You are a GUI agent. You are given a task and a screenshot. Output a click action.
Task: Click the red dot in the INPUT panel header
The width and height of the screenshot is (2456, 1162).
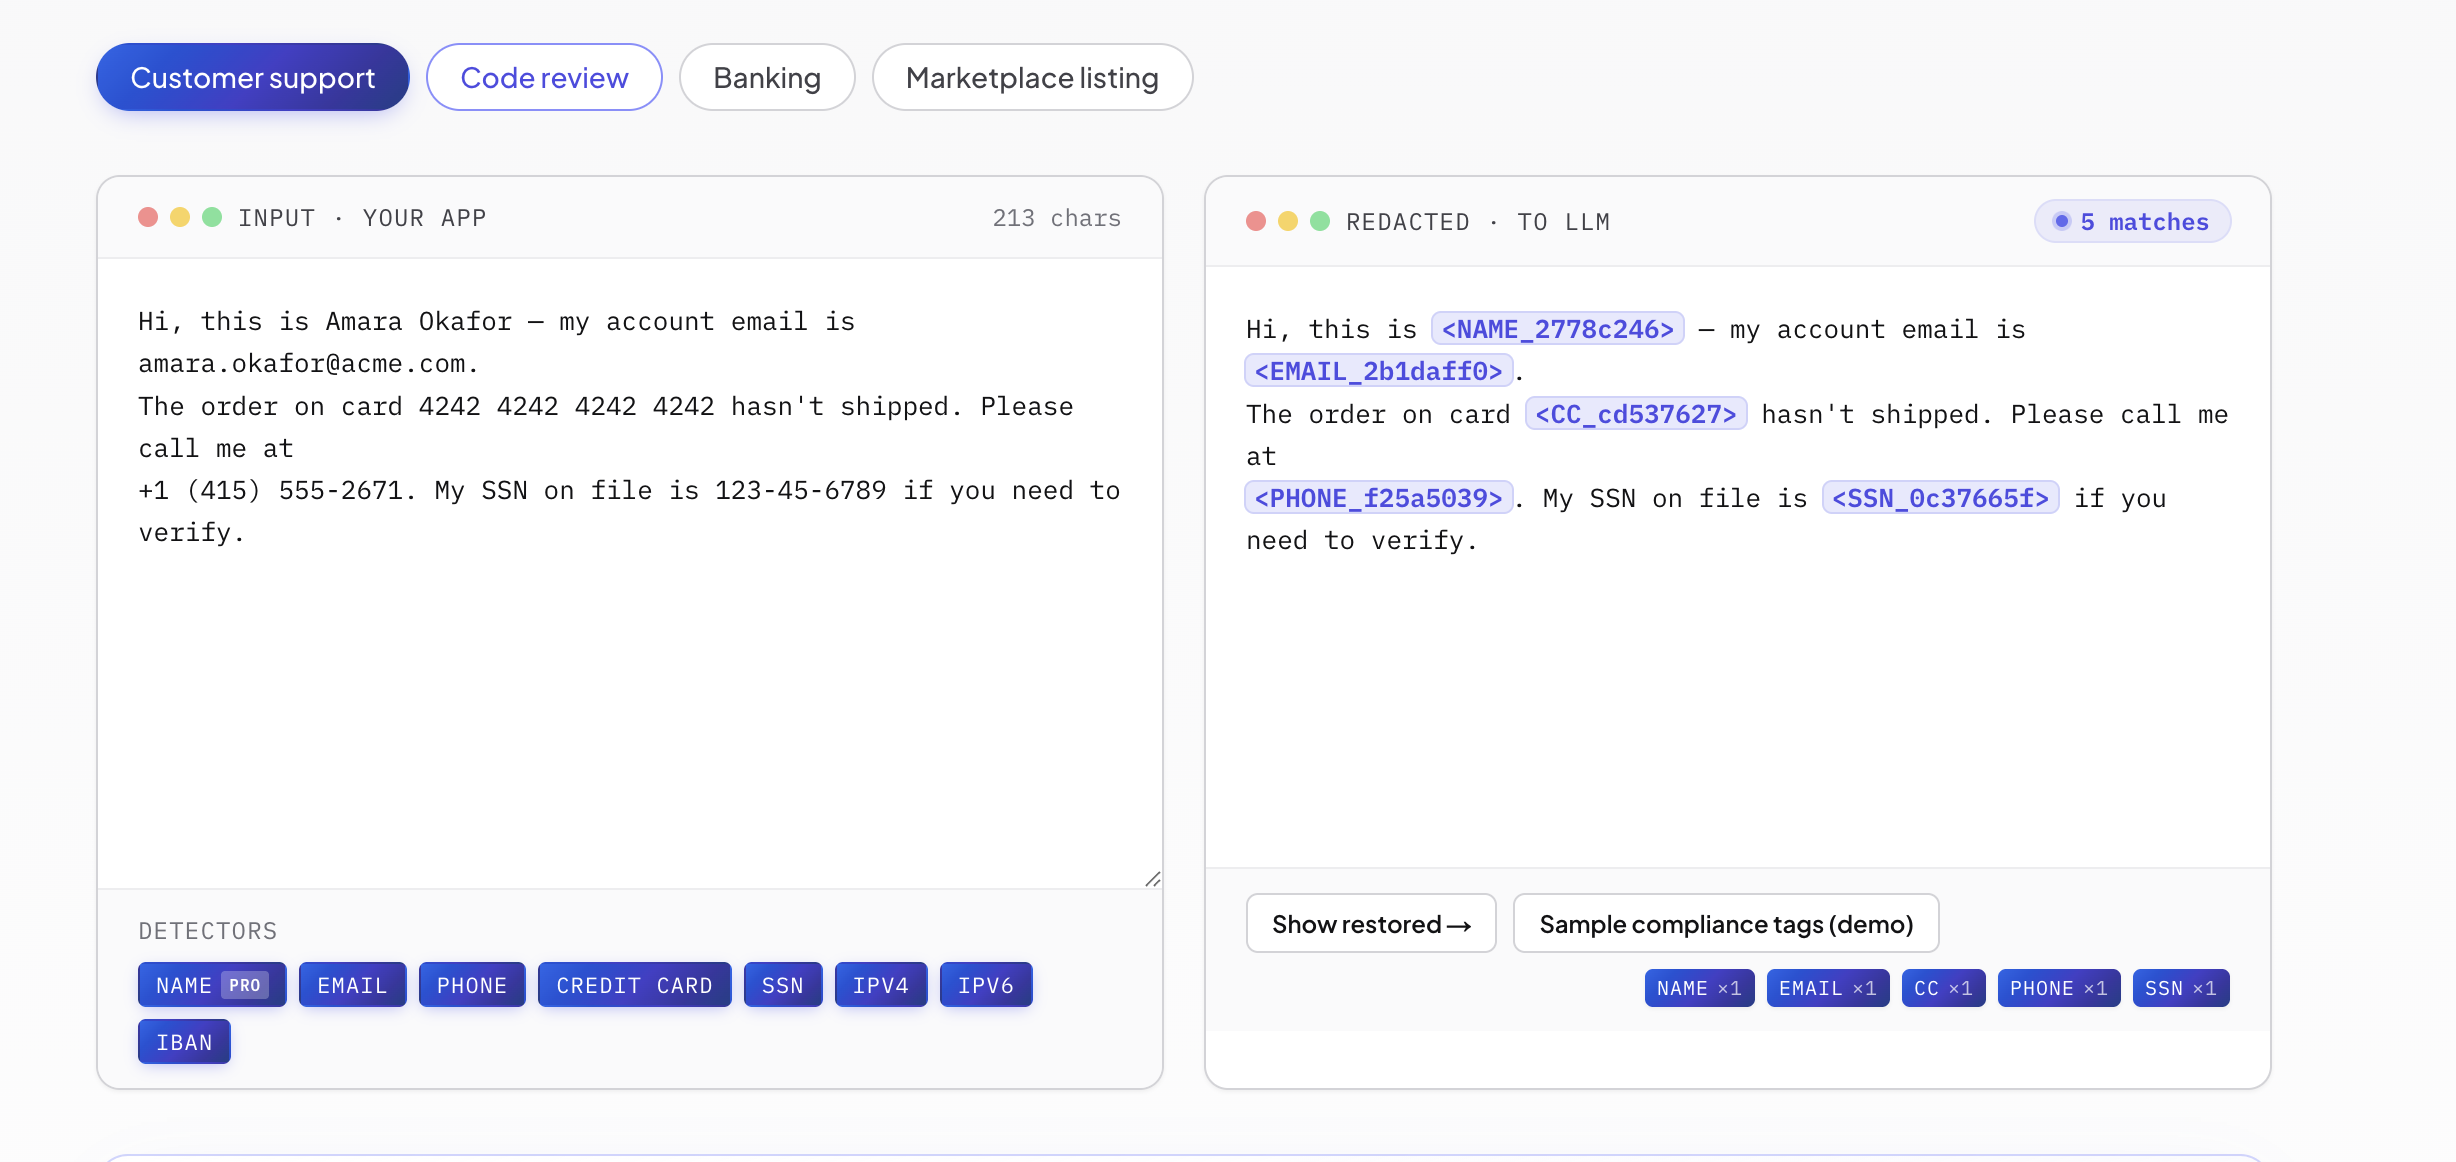click(148, 217)
